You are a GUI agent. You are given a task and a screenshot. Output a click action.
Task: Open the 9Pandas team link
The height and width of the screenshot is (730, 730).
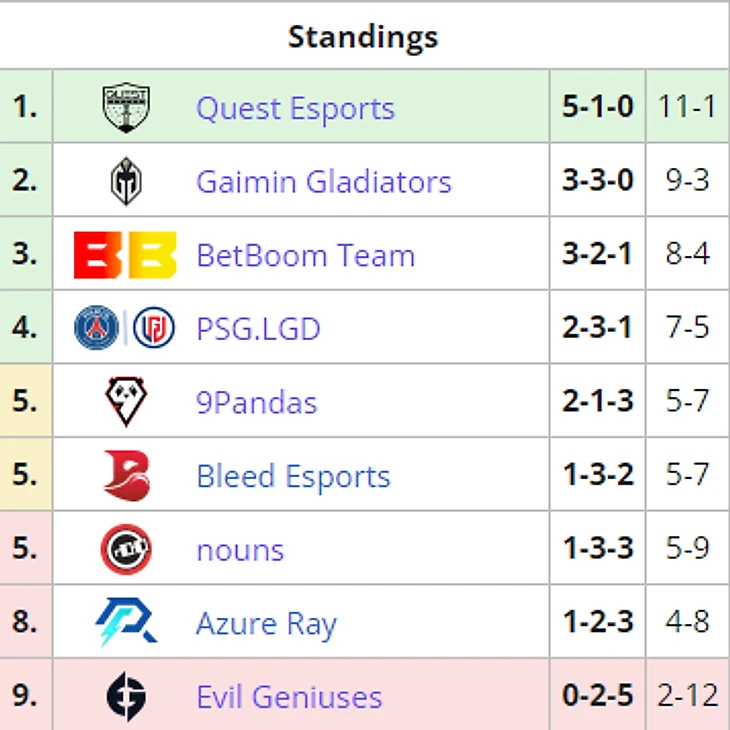[x=257, y=402]
